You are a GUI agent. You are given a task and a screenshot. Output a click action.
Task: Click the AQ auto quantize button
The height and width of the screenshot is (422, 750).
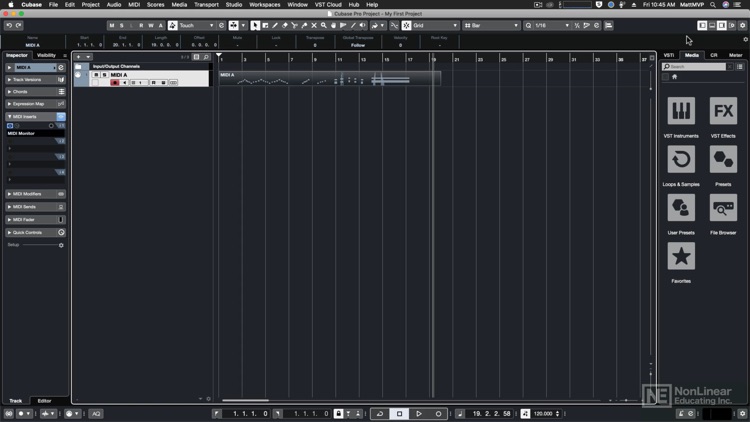[96, 413]
